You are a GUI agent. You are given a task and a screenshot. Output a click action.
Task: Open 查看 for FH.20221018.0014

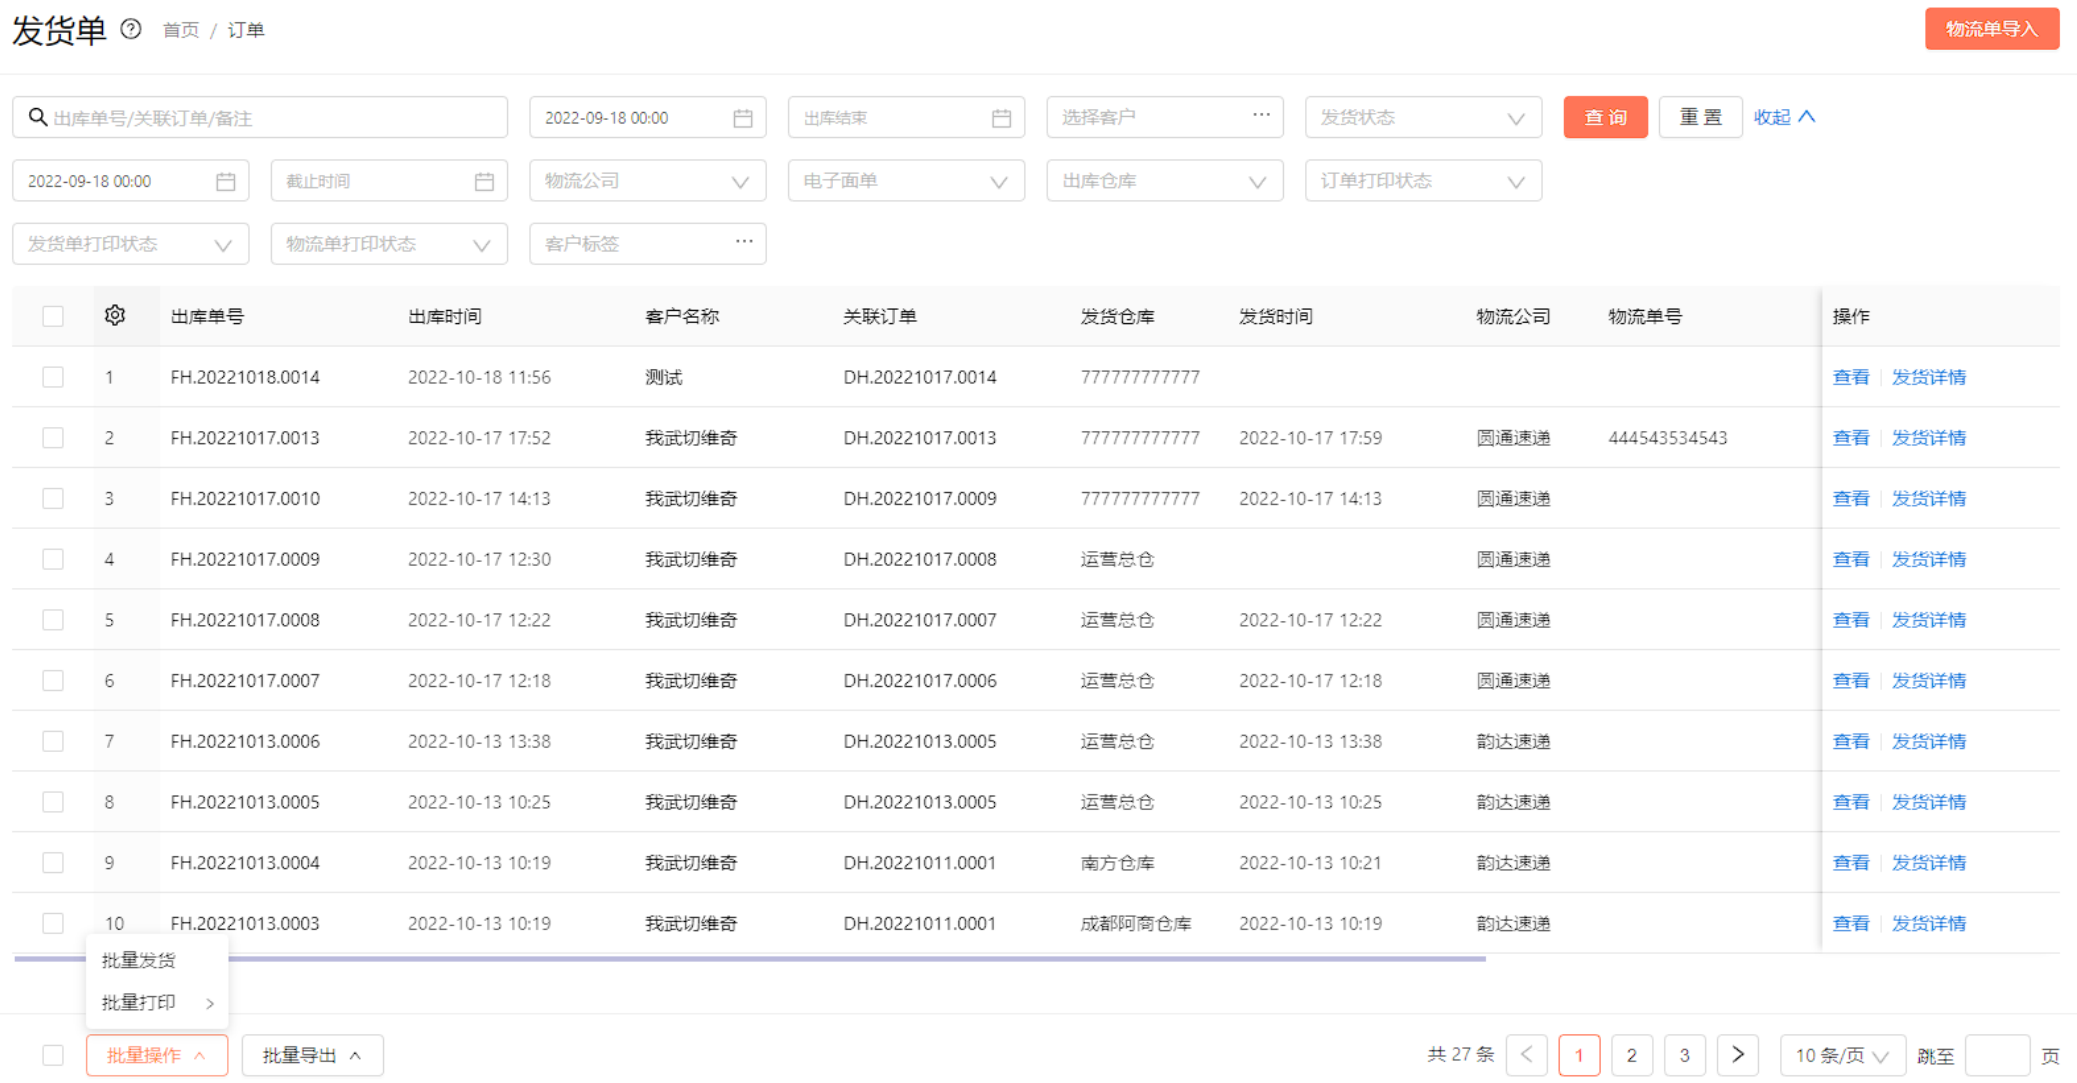point(1851,377)
